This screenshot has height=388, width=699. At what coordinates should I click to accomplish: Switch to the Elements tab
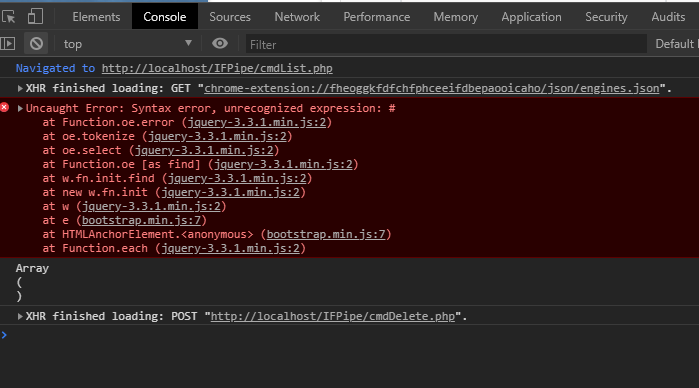(x=96, y=17)
